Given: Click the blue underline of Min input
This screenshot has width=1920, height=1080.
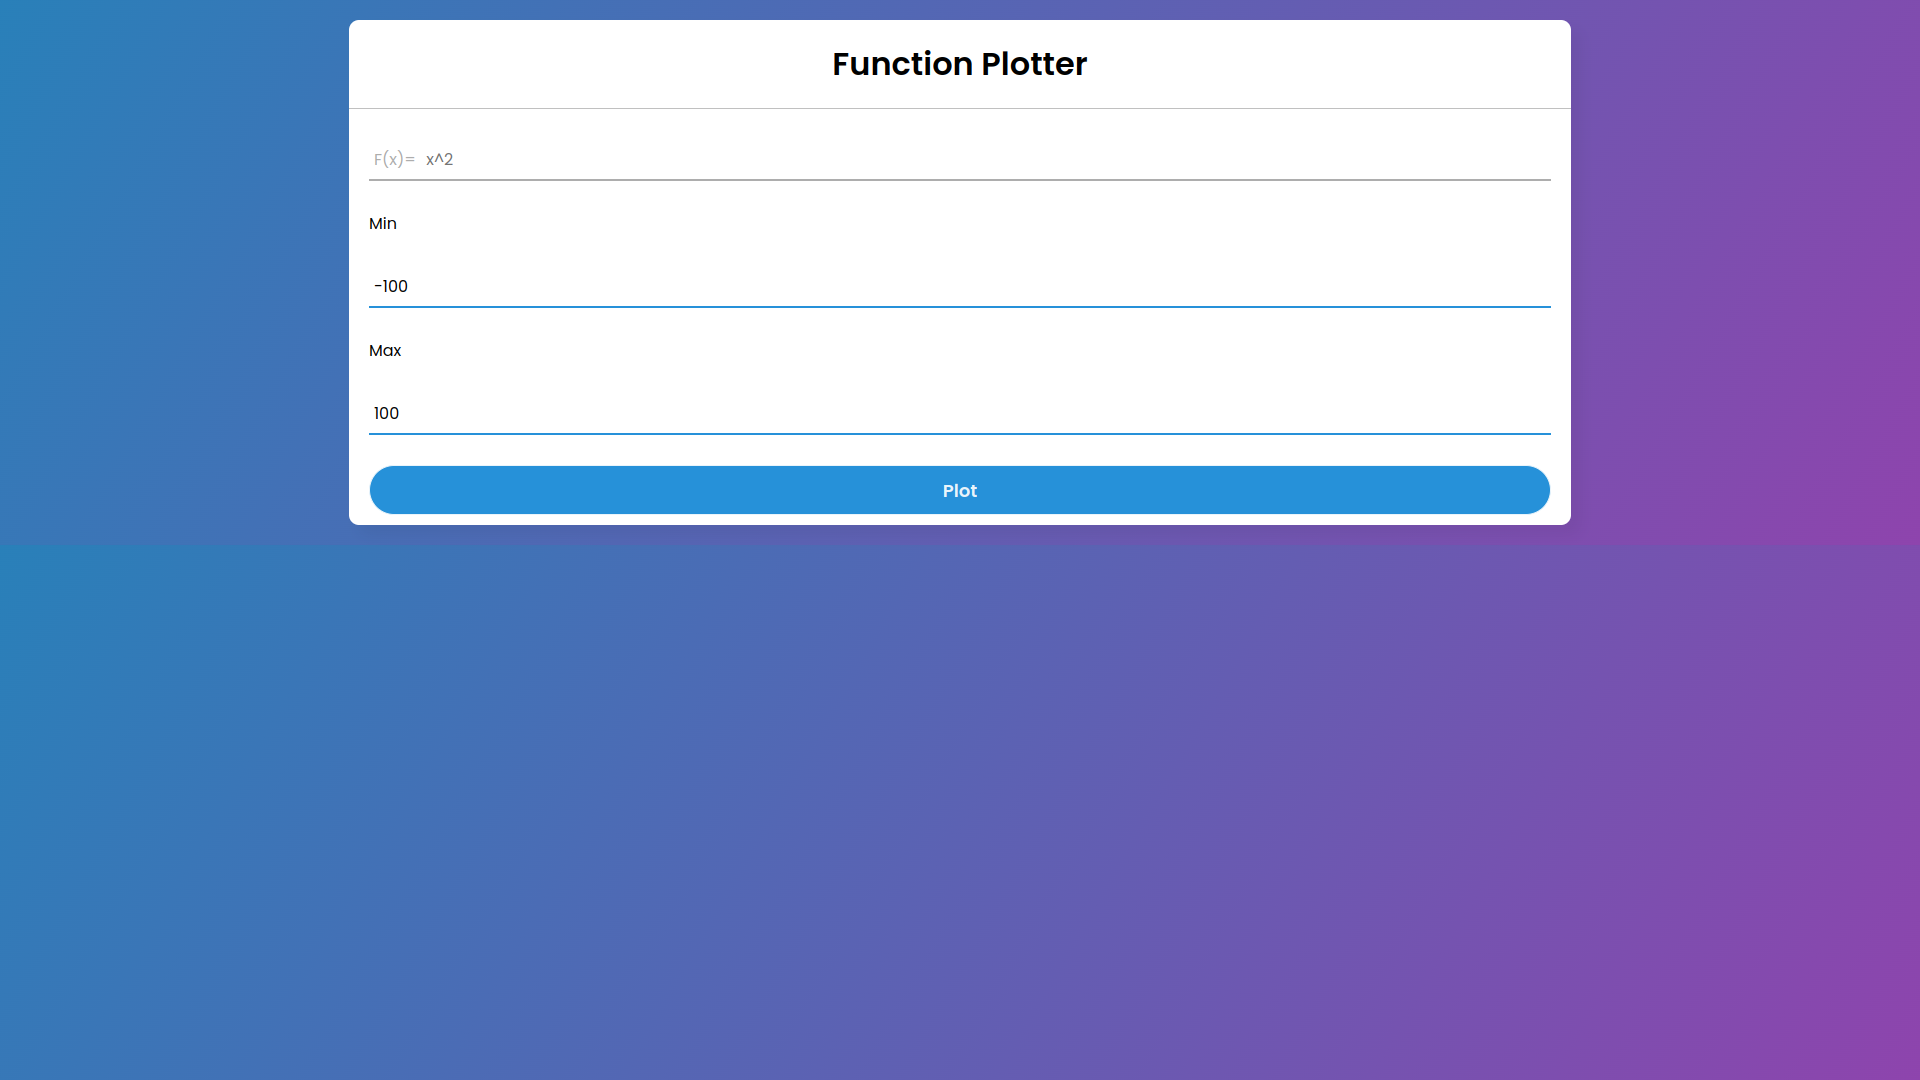Looking at the screenshot, I should (959, 306).
